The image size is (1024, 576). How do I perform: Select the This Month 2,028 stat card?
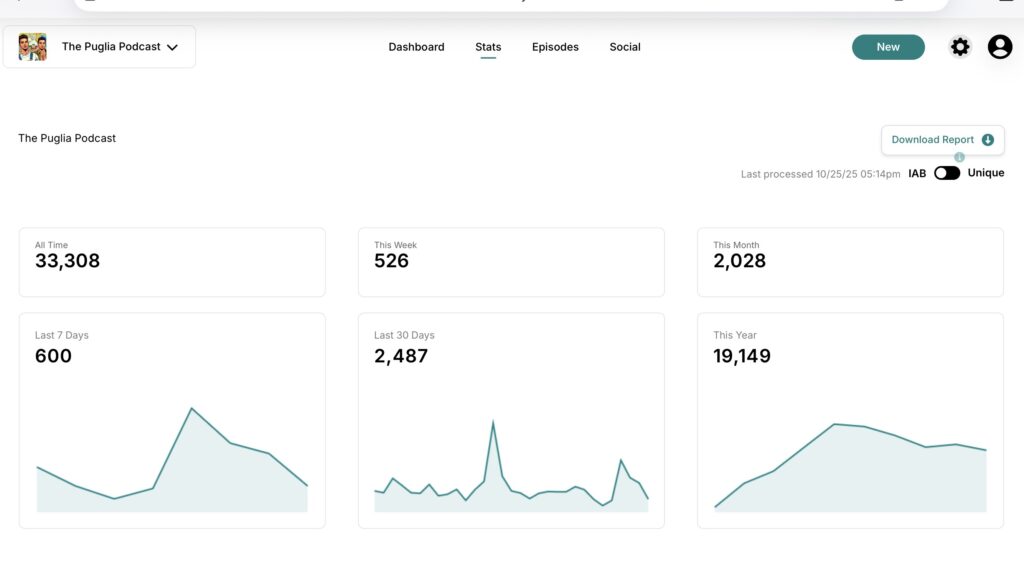click(x=850, y=262)
